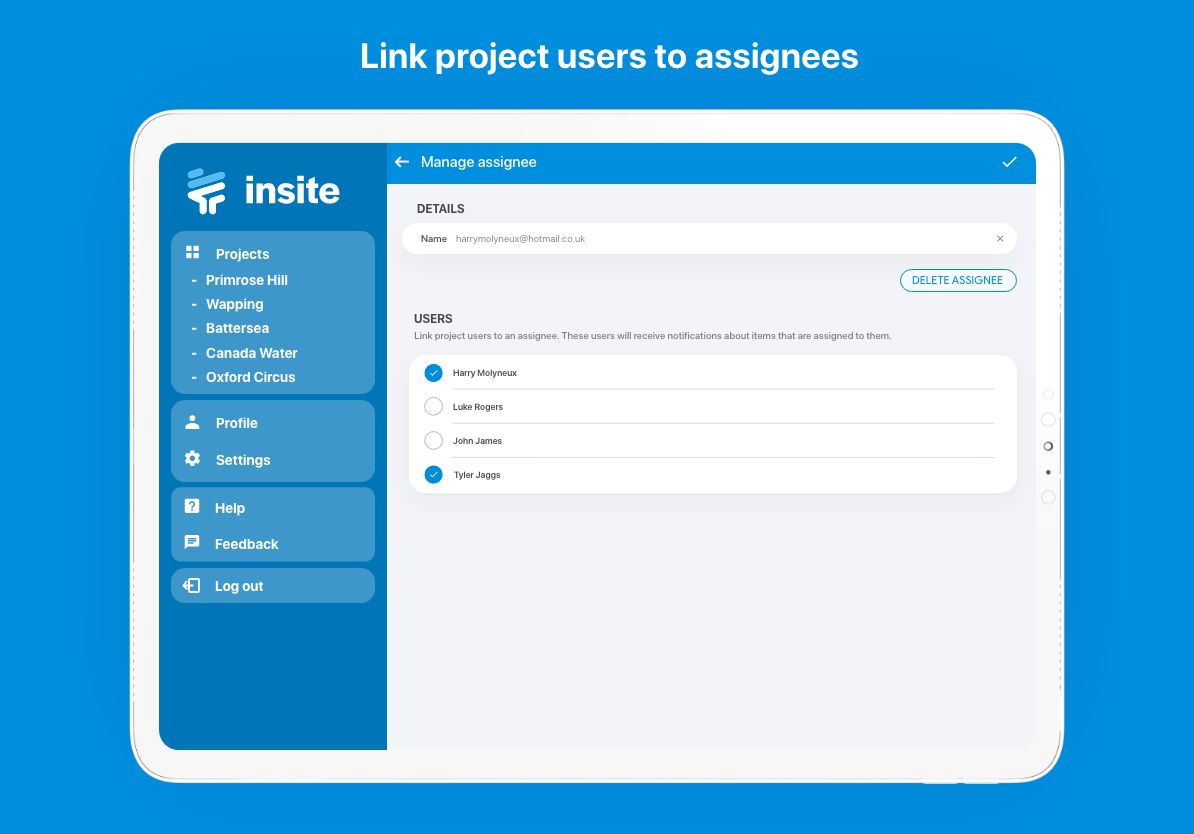The image size is (1194, 834).
Task: Click the DELETE ASSIGNEE button
Action: tap(957, 280)
